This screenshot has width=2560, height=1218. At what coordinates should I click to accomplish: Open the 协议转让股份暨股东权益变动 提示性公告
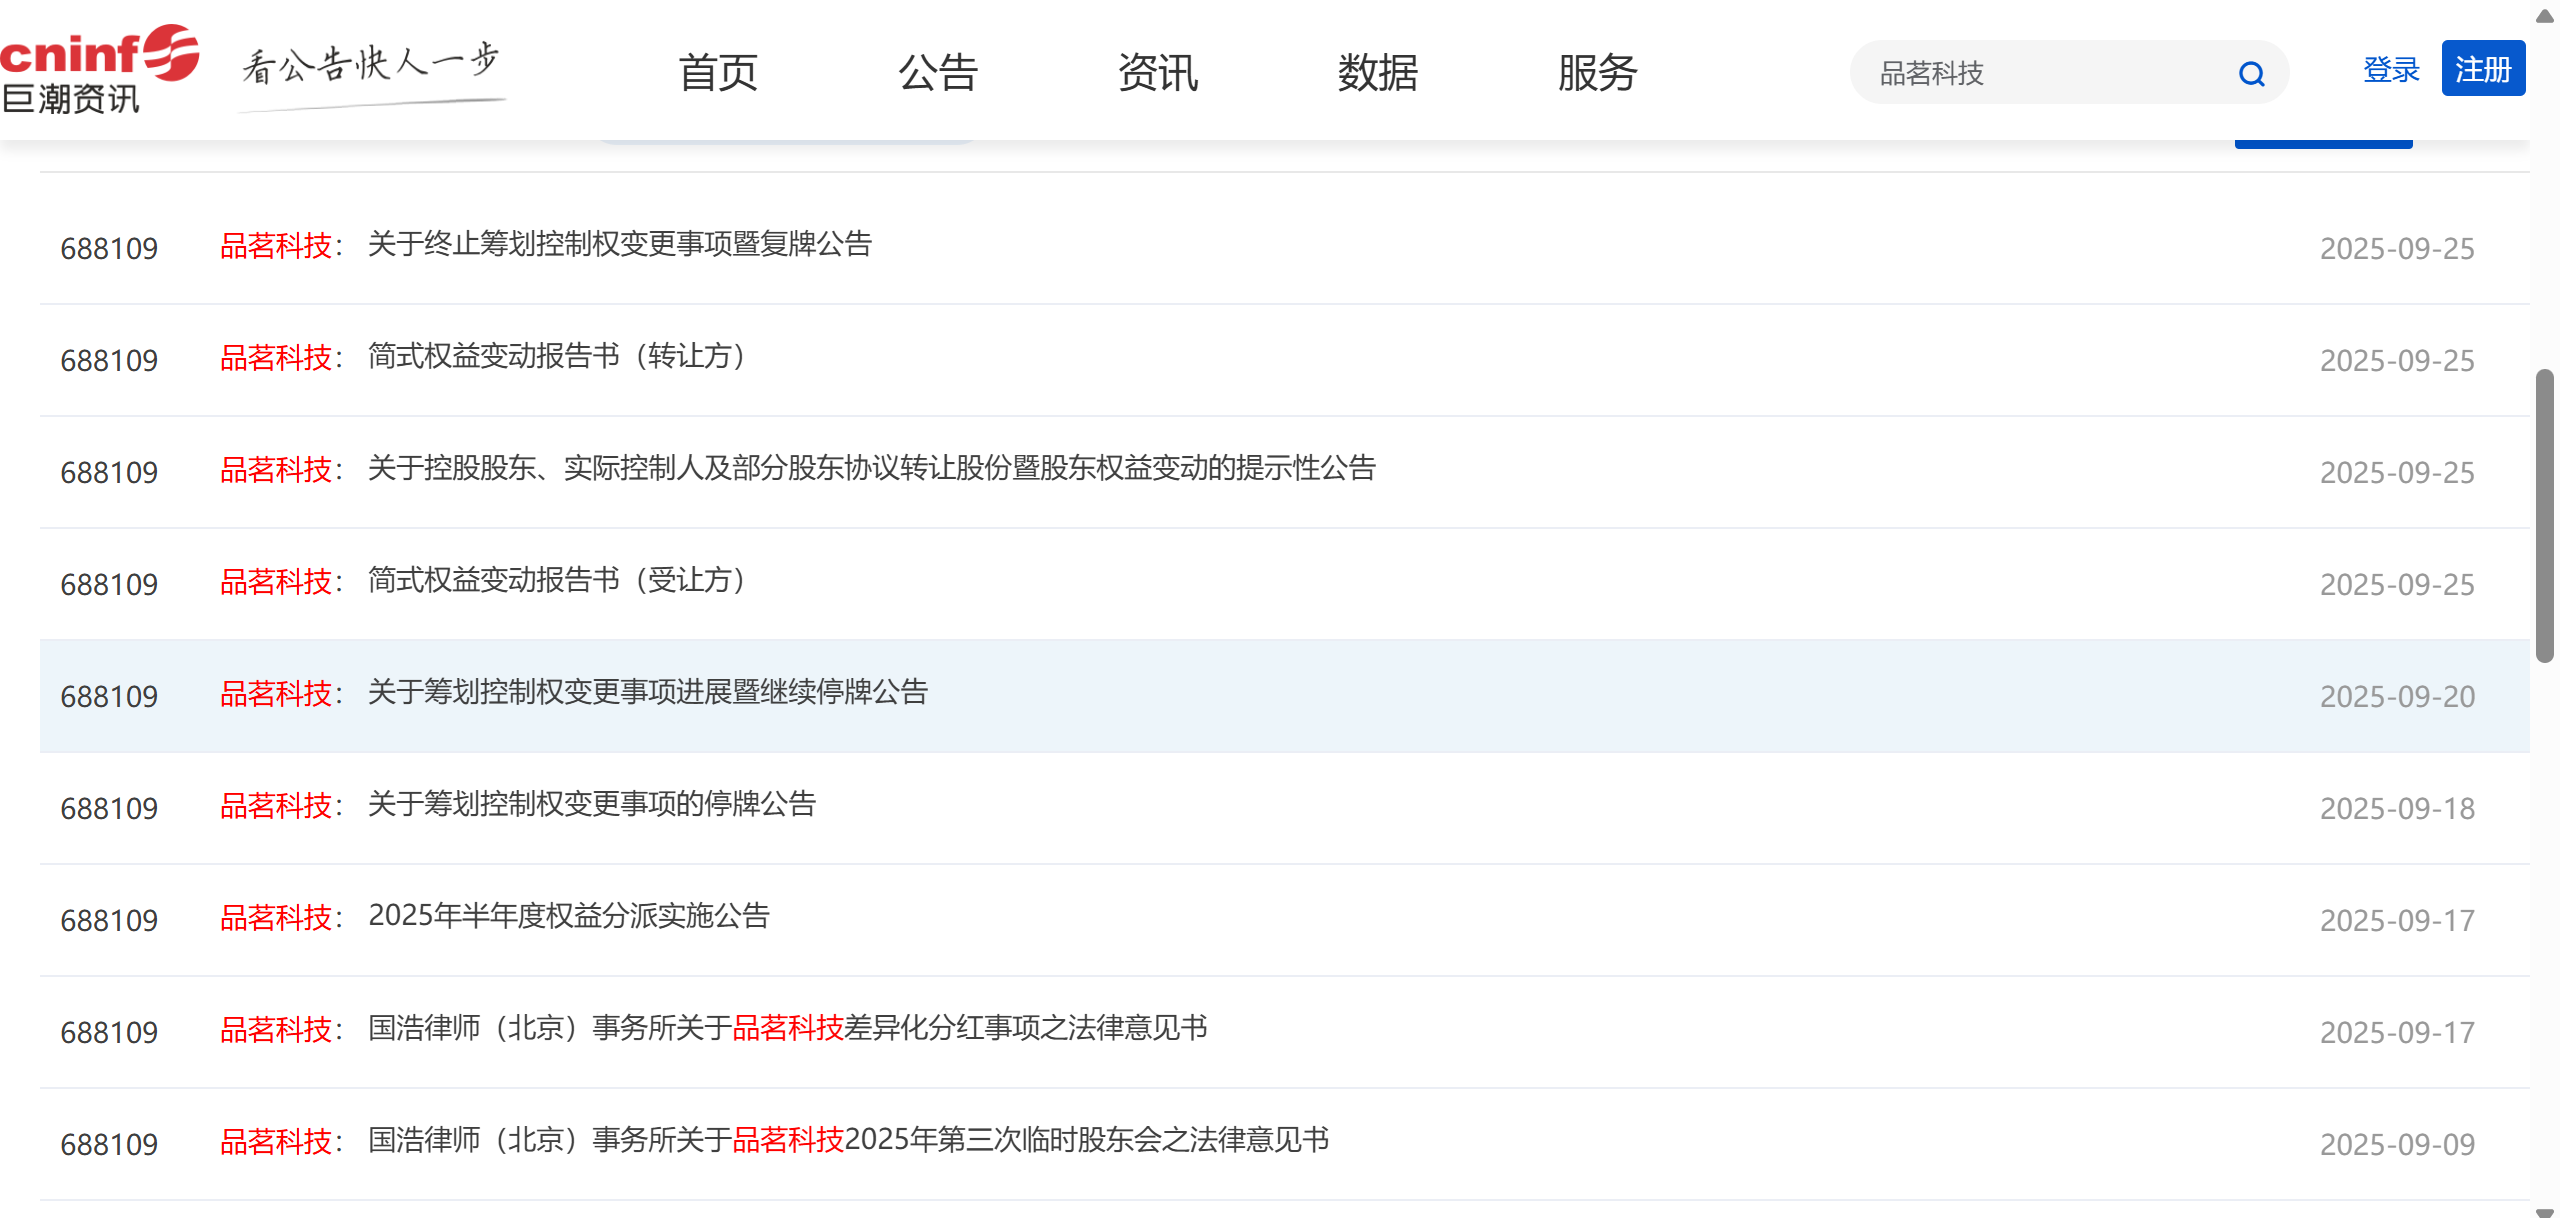coord(871,469)
